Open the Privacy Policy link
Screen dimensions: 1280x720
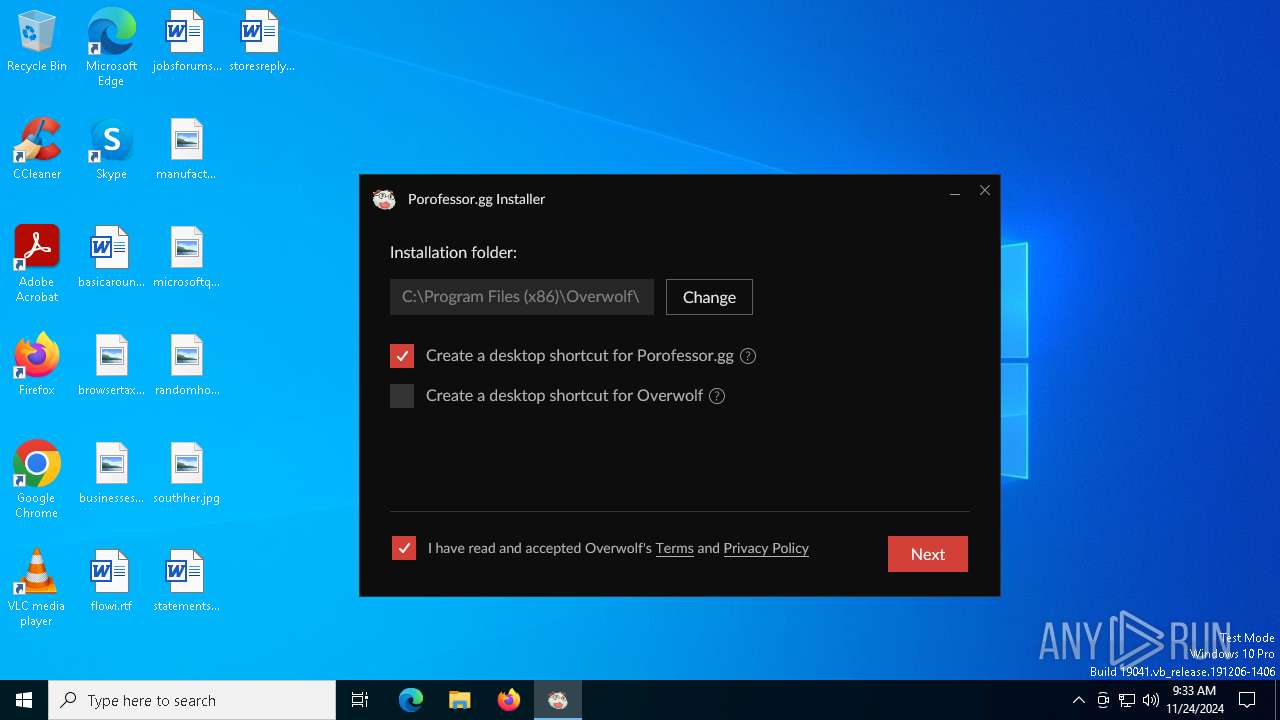pyautogui.click(x=766, y=548)
